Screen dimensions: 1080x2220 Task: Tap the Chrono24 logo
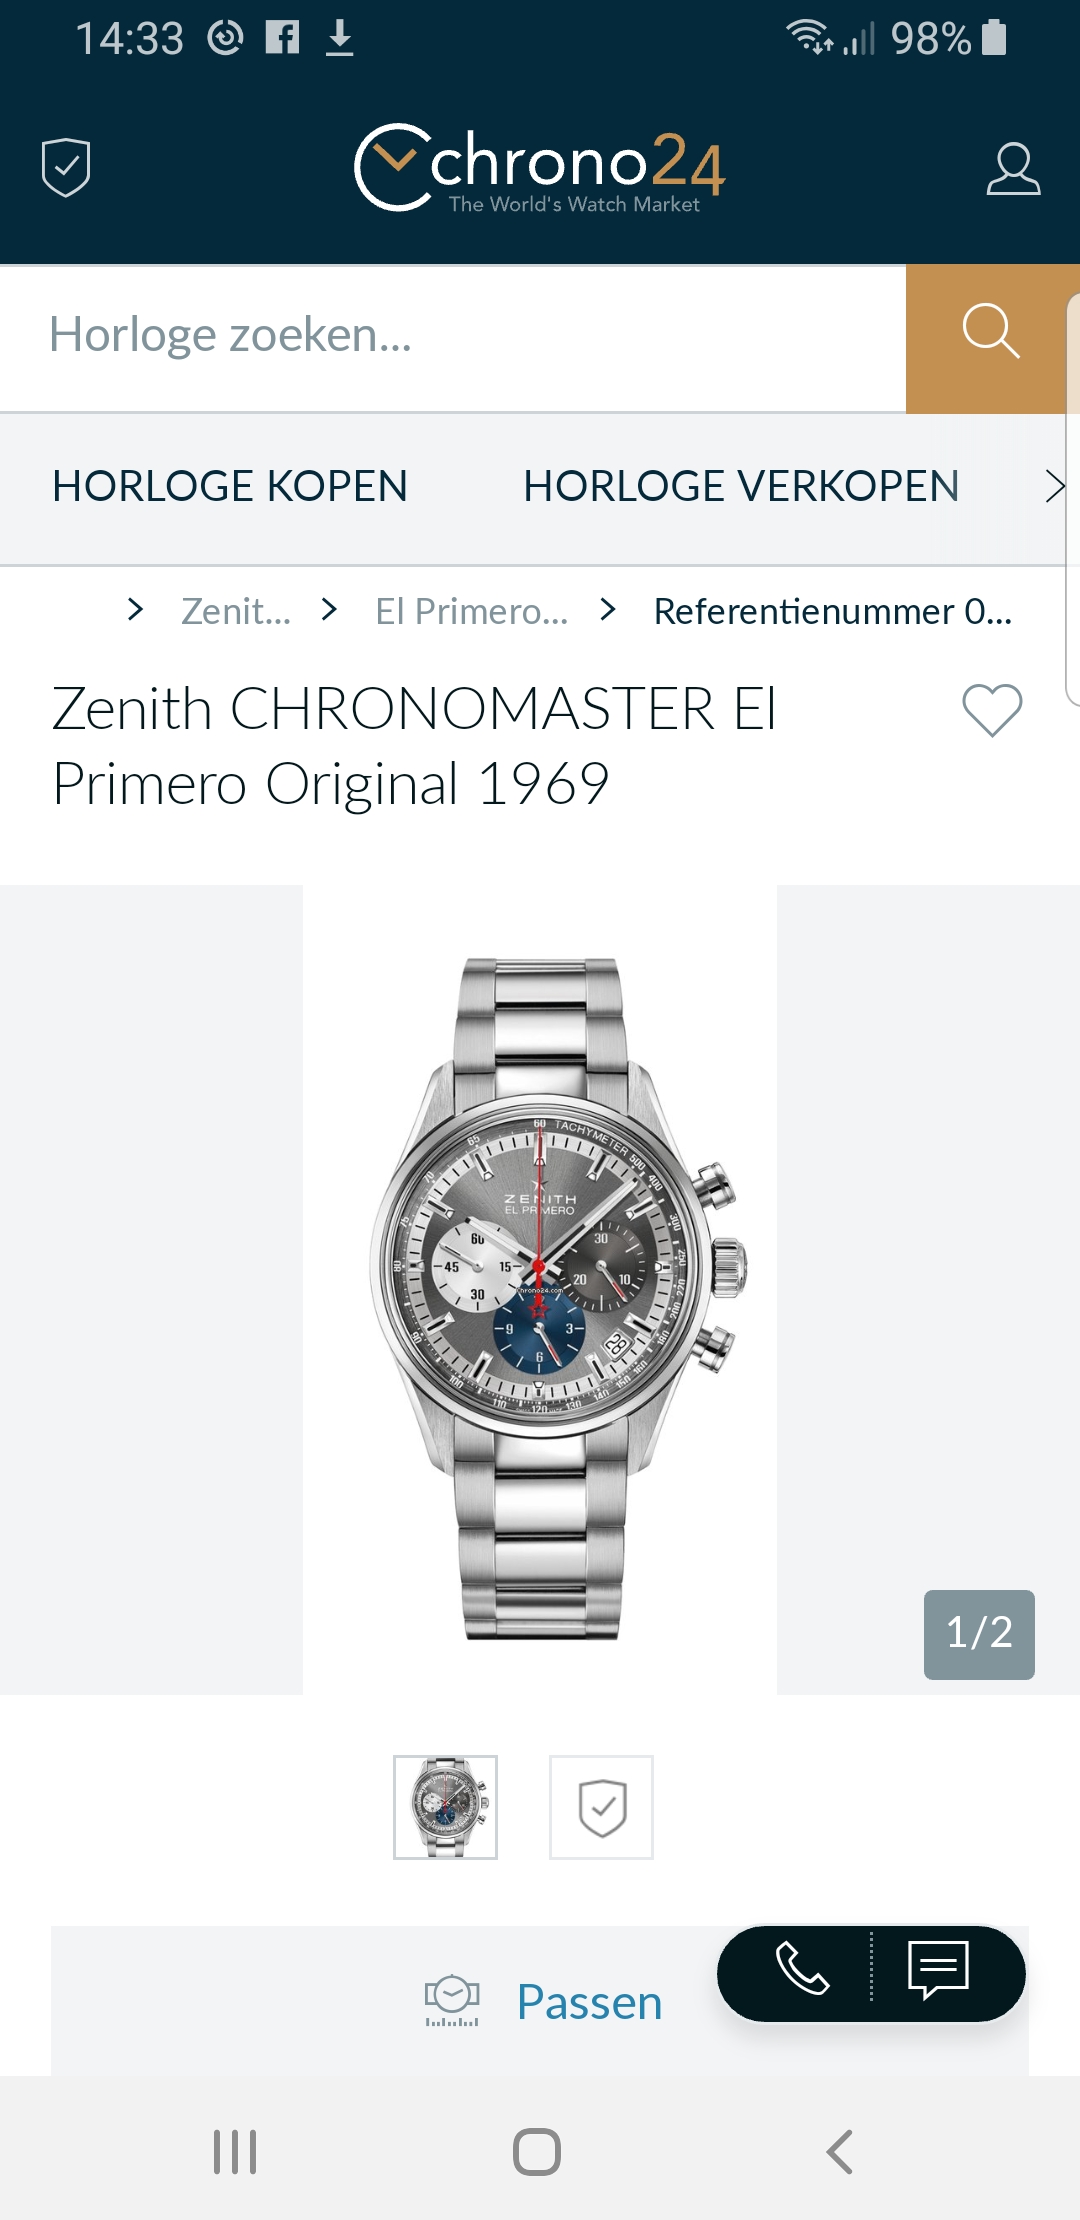point(540,167)
